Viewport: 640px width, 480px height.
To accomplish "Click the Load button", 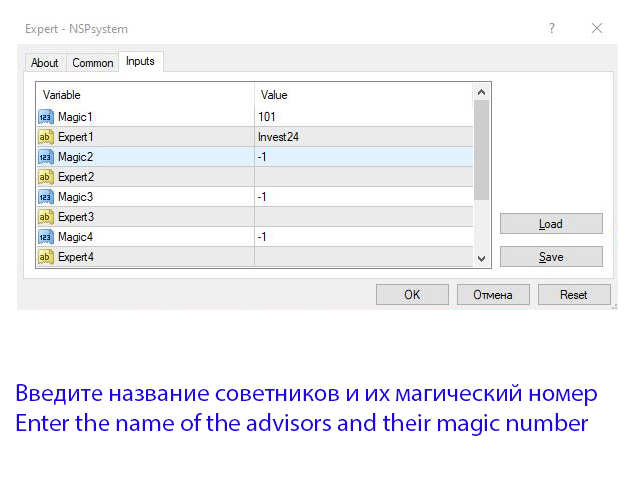I will pyautogui.click(x=551, y=224).
